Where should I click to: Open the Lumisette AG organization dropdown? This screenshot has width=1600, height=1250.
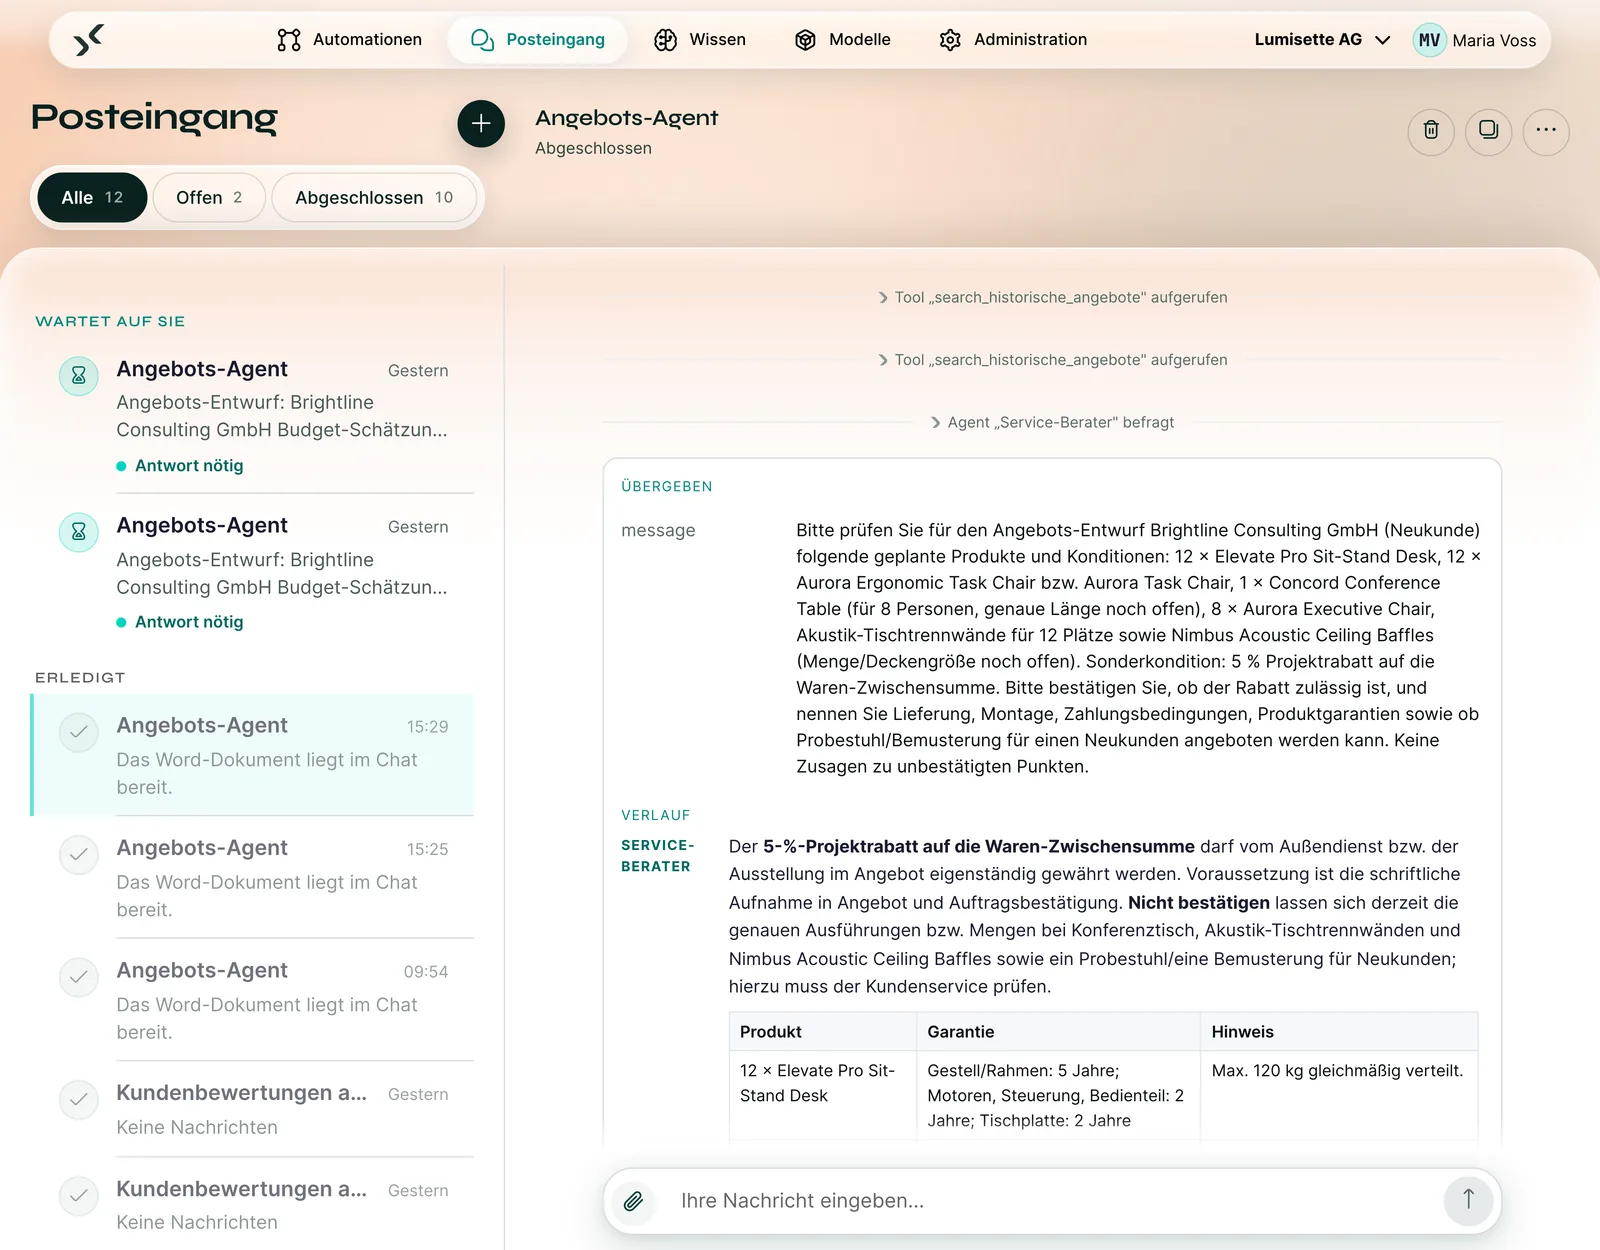pos(1322,40)
